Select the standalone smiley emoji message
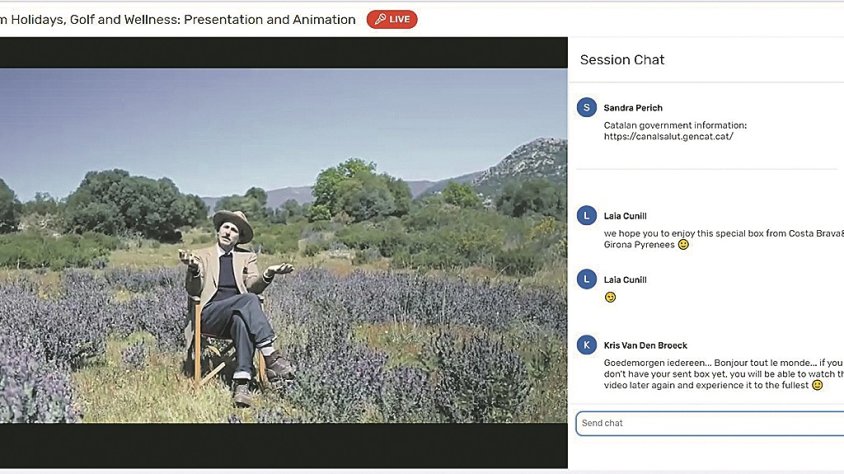 coord(610,297)
